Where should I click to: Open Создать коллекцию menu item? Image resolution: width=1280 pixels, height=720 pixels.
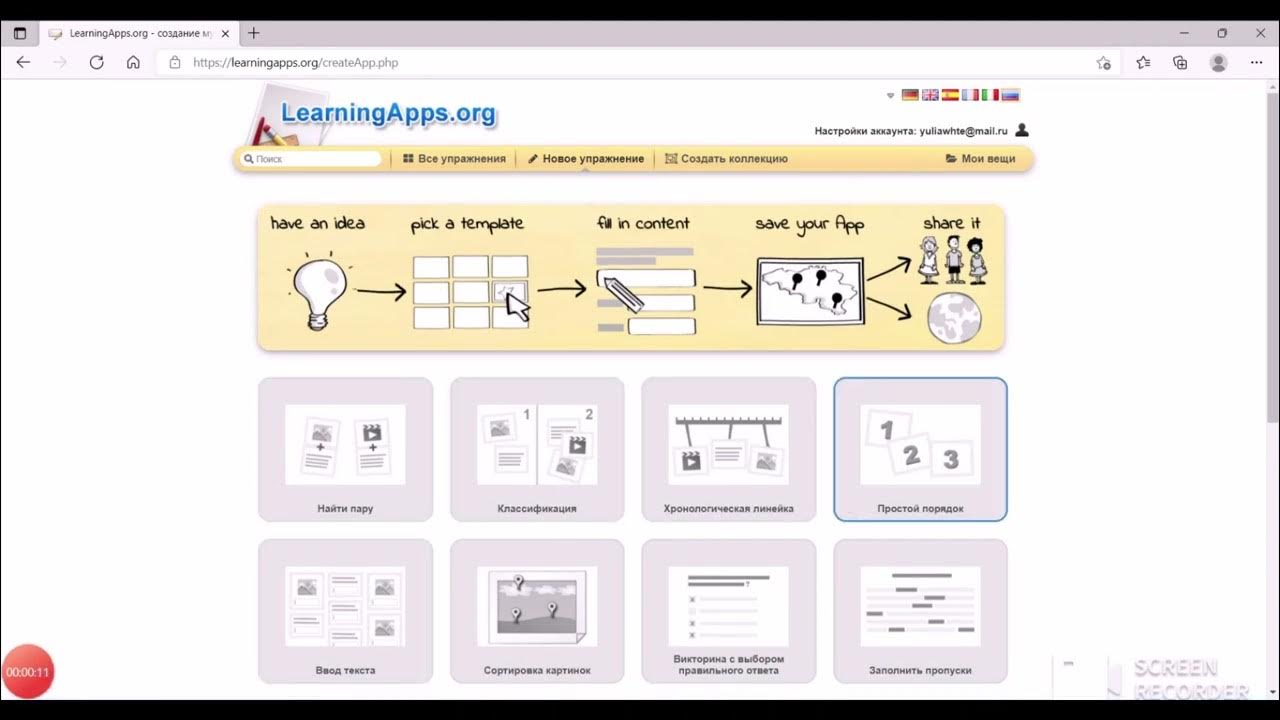click(726, 159)
